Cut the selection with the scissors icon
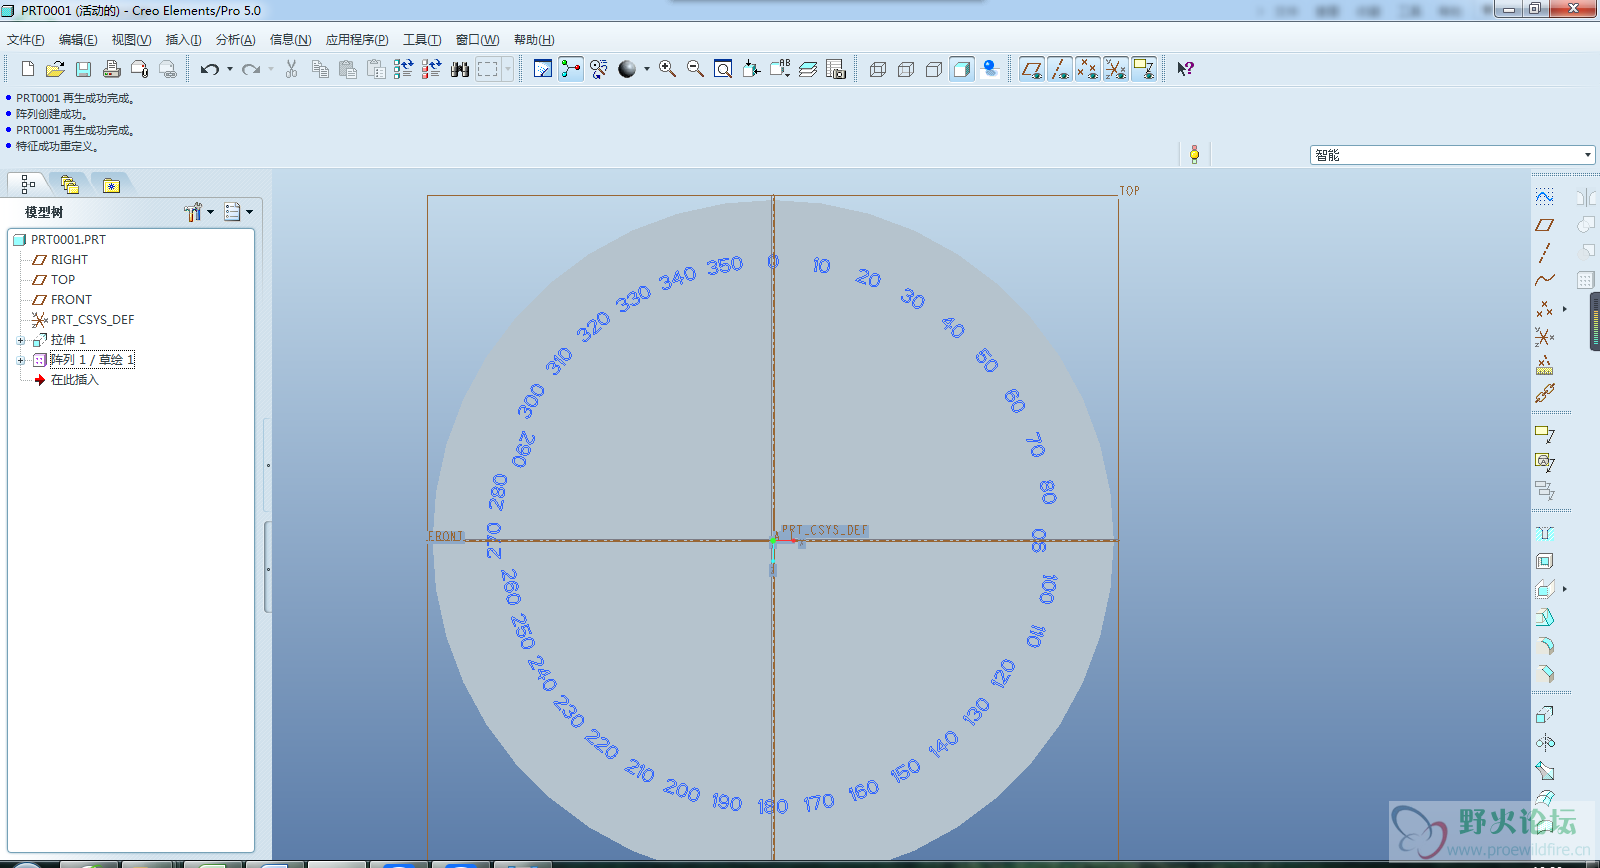1600x868 pixels. pos(291,69)
